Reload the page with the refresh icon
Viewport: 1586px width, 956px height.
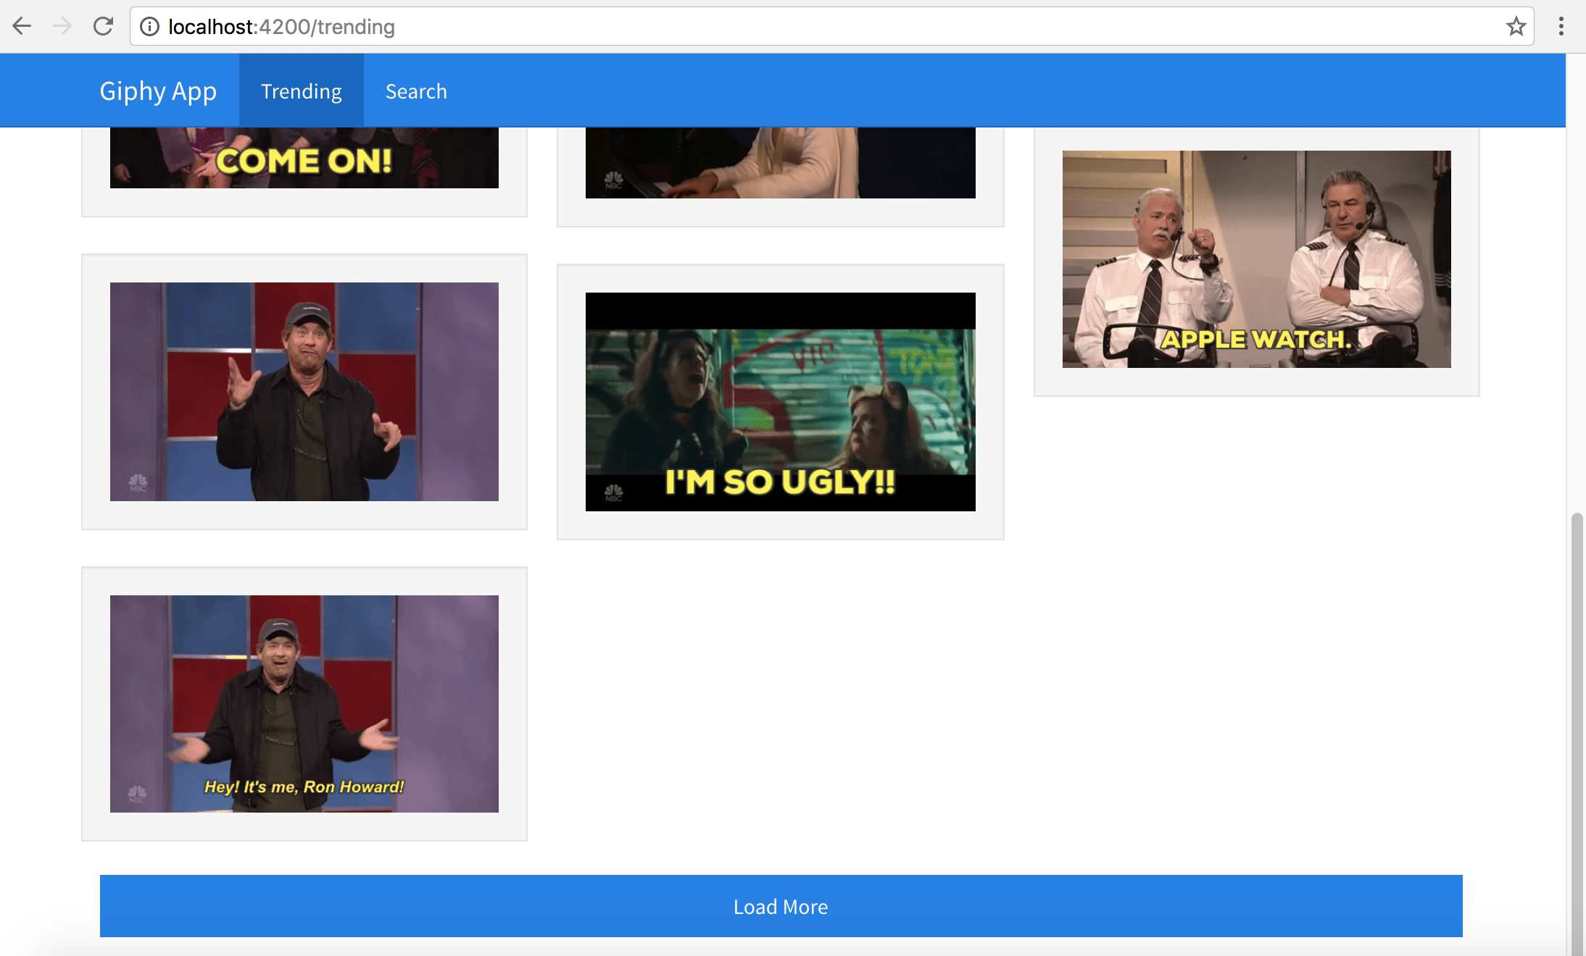point(103,26)
